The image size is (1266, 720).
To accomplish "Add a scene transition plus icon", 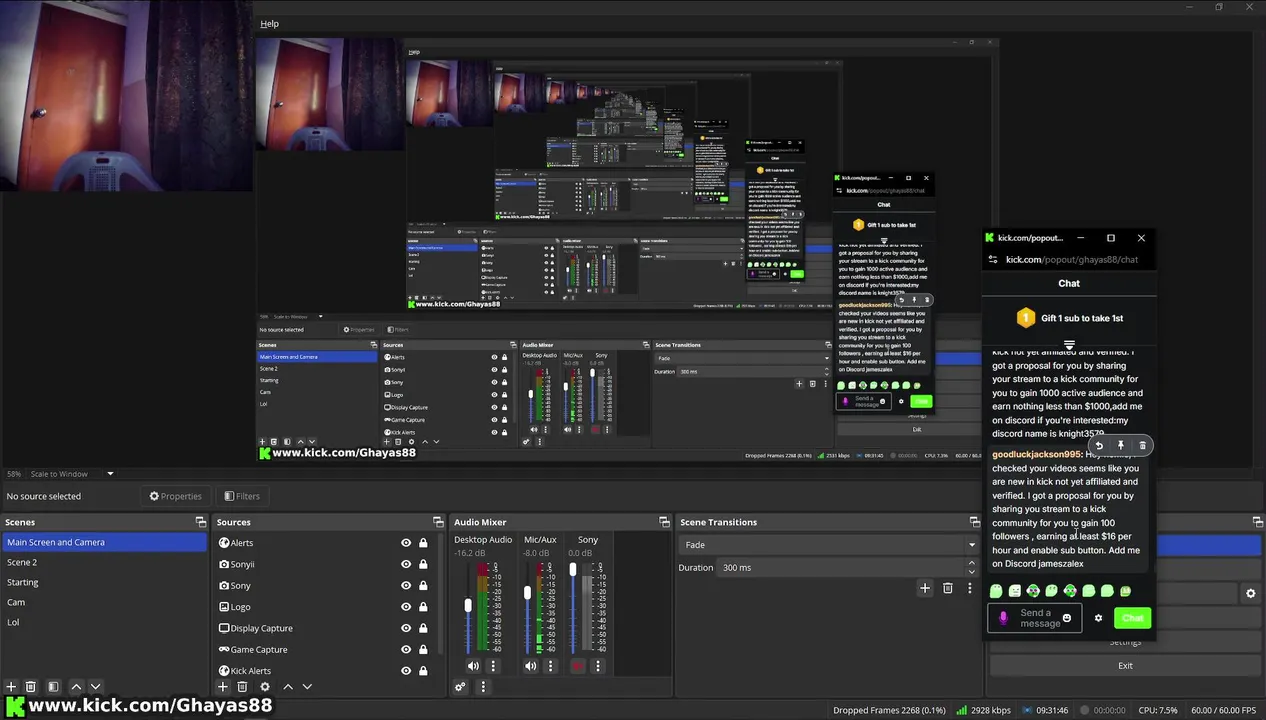I will click(925, 588).
